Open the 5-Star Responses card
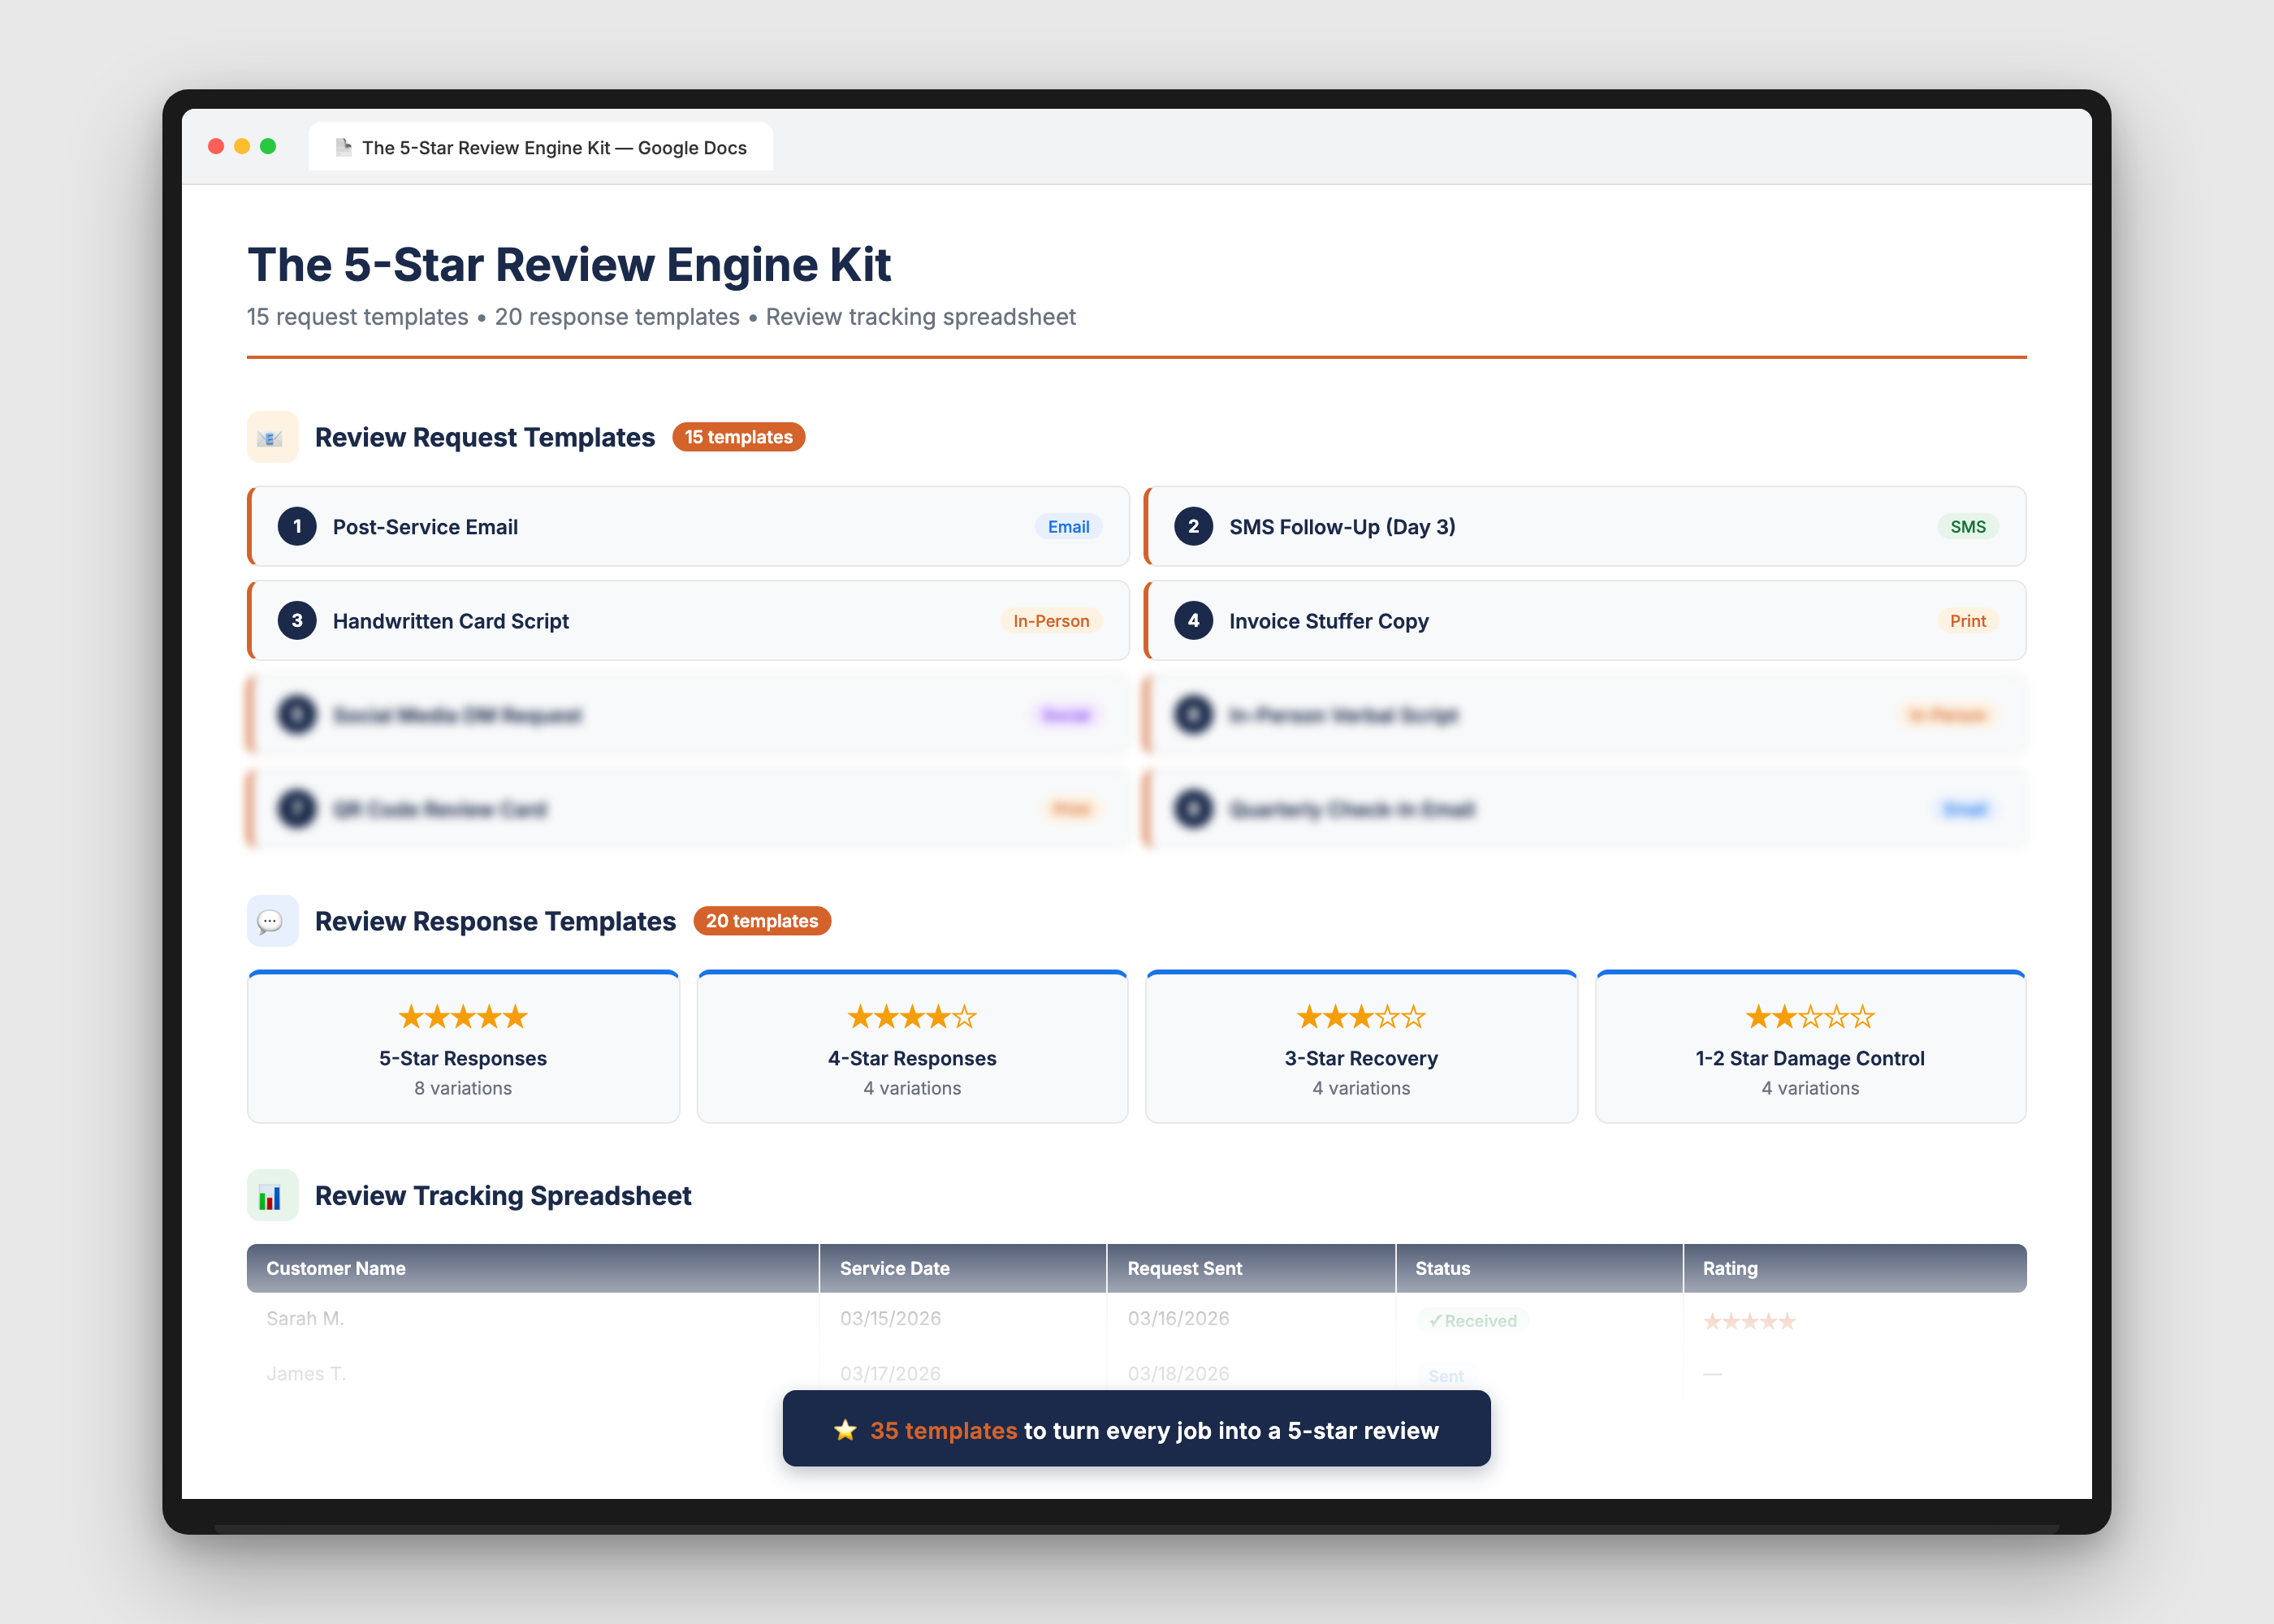Image resolution: width=2274 pixels, height=1624 pixels. [462, 1046]
